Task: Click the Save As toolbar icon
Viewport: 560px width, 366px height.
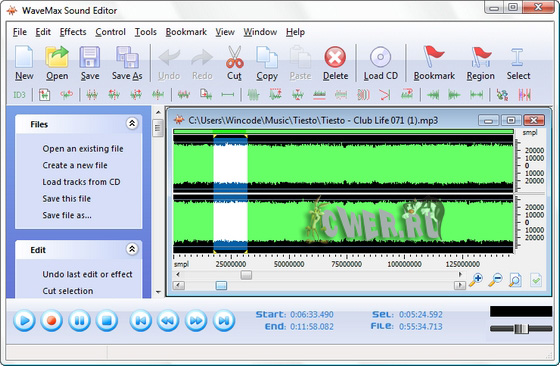Action: pos(127,57)
